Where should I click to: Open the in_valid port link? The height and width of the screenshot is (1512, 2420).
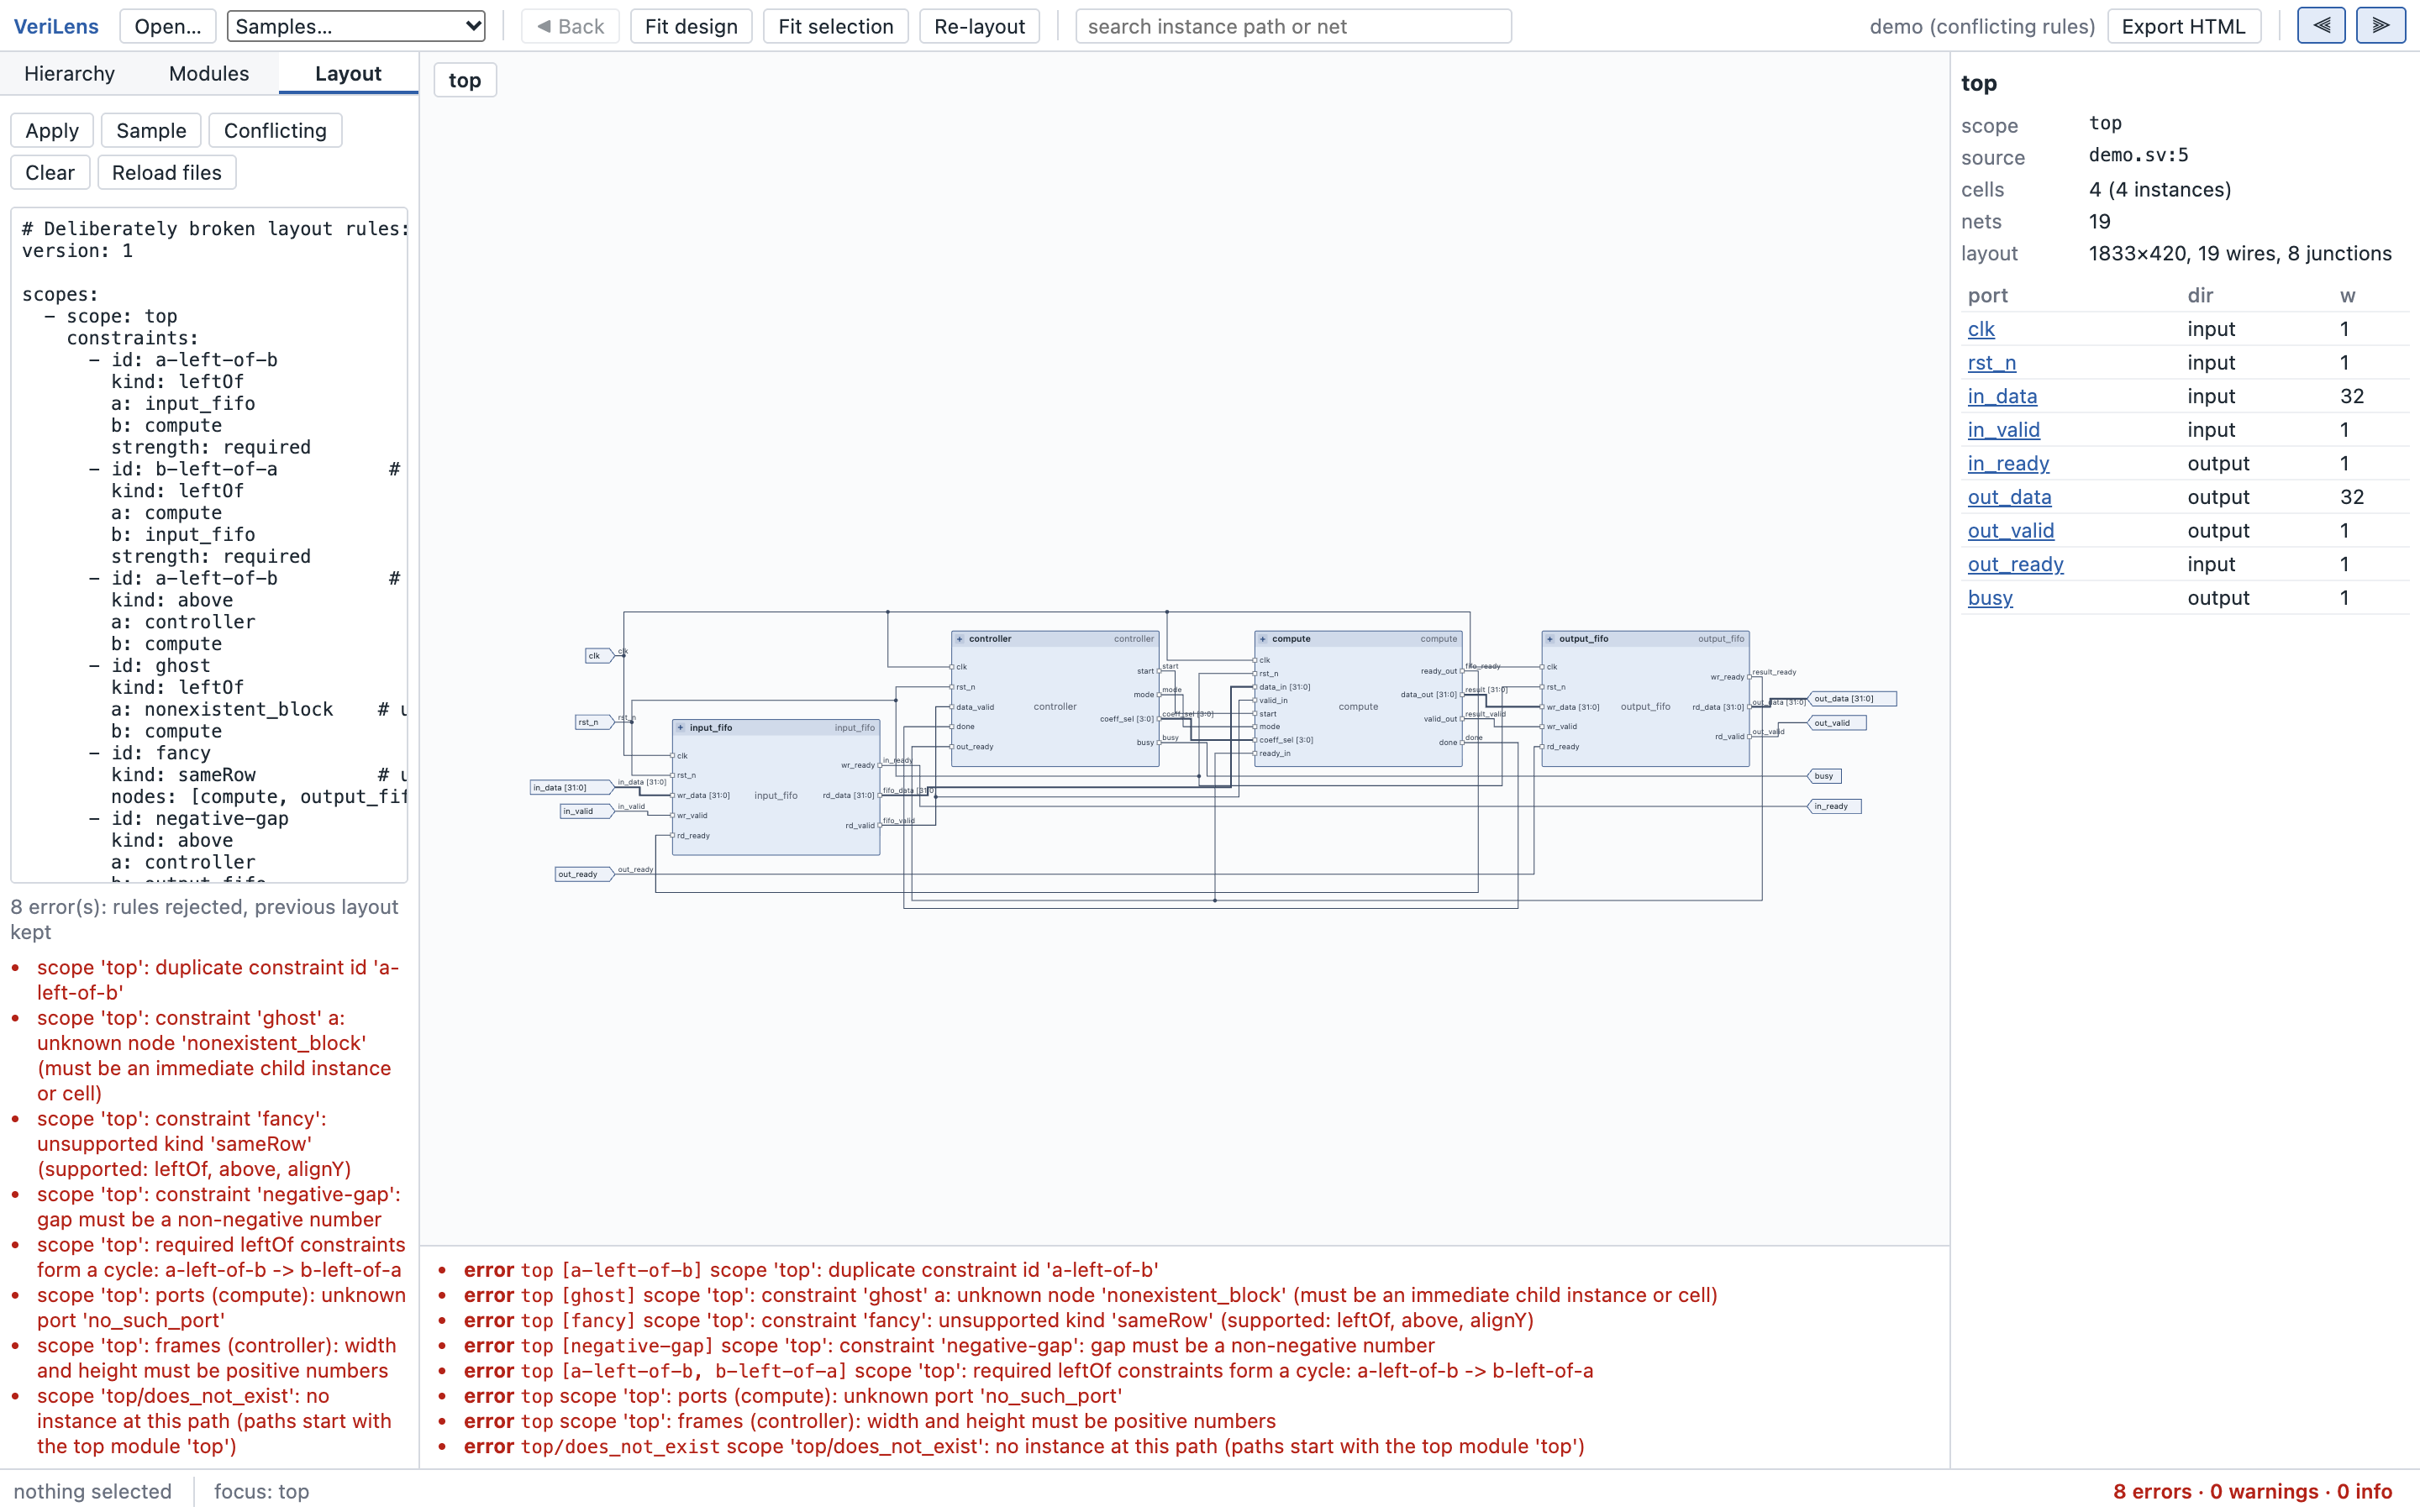coord(2004,430)
